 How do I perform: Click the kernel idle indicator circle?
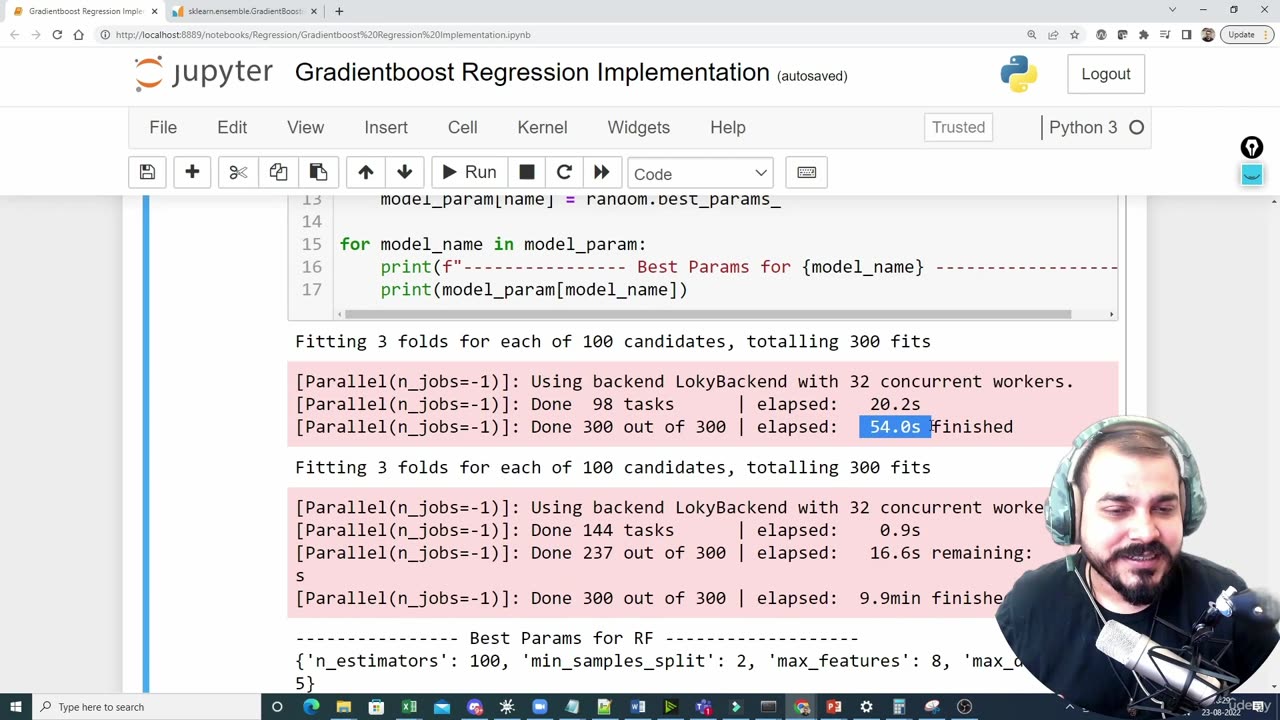[1136, 127]
